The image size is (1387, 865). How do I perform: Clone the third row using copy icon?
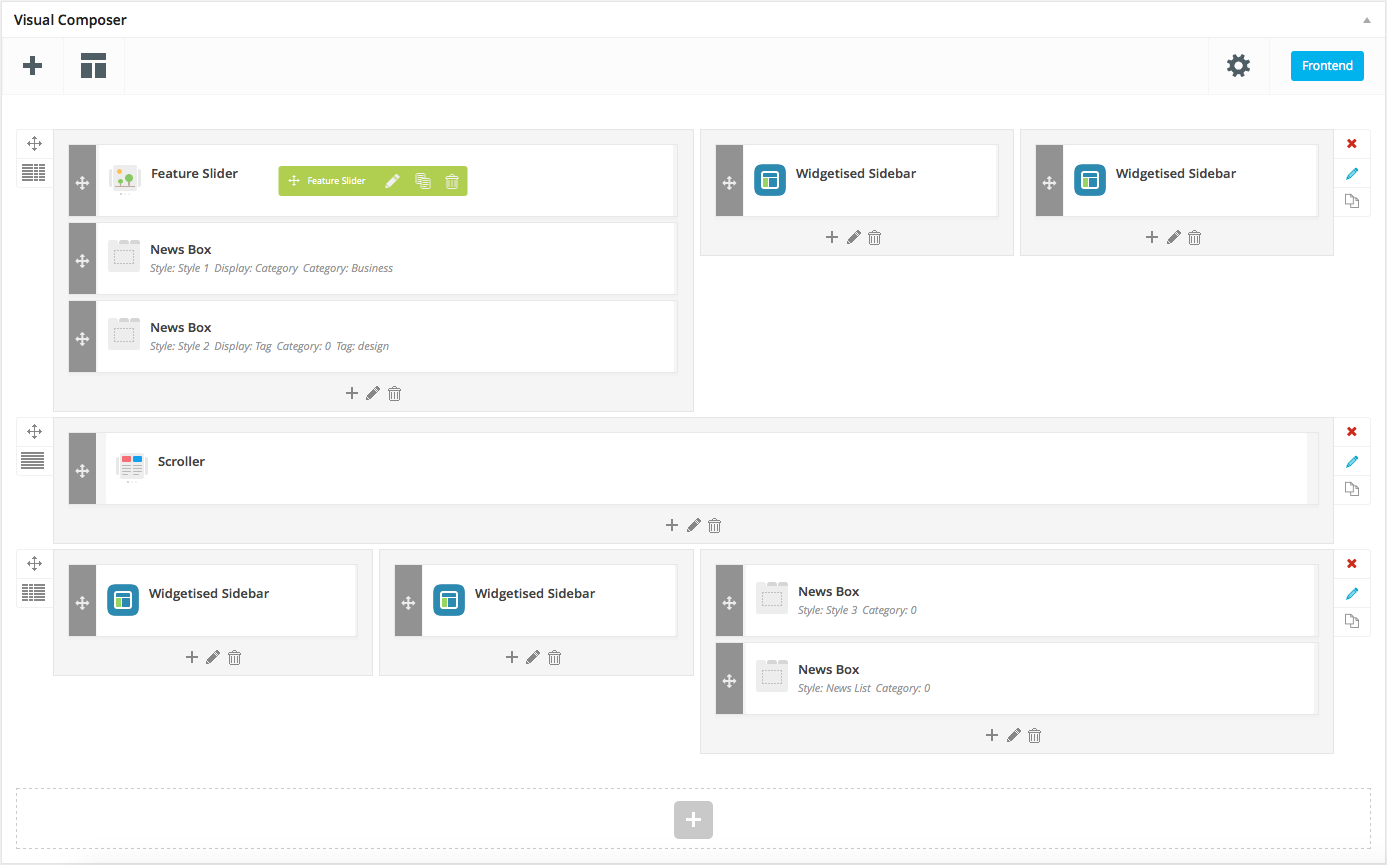1352,621
